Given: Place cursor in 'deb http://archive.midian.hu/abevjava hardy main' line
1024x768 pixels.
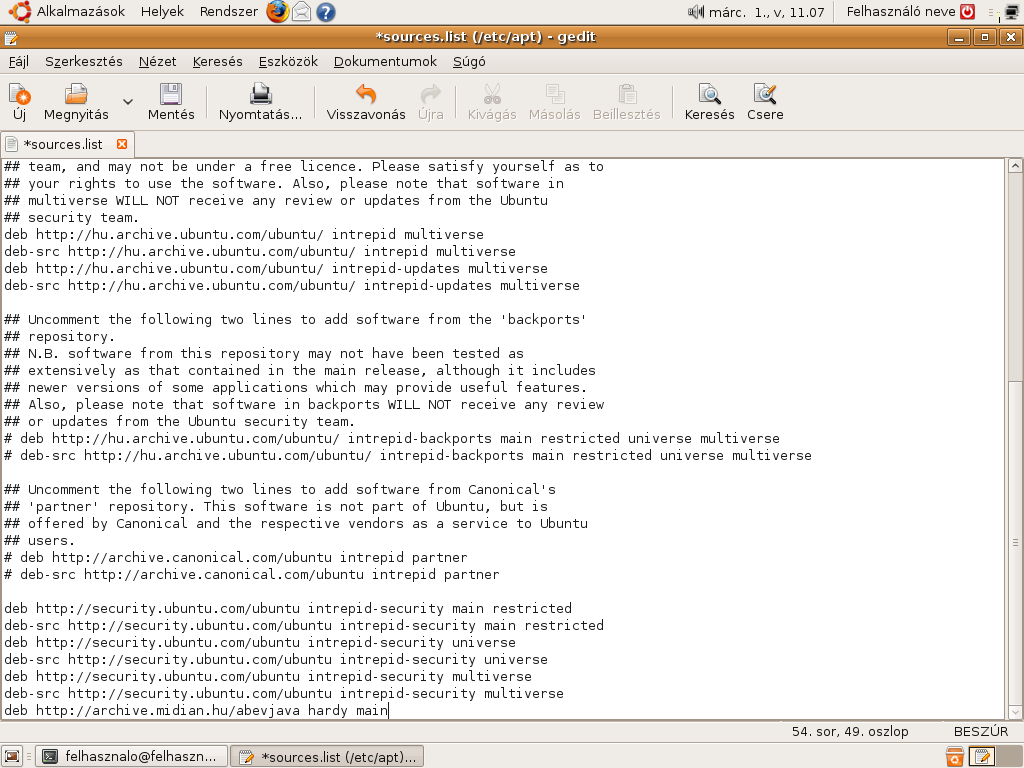Looking at the screenshot, I should pyautogui.click(x=196, y=711).
